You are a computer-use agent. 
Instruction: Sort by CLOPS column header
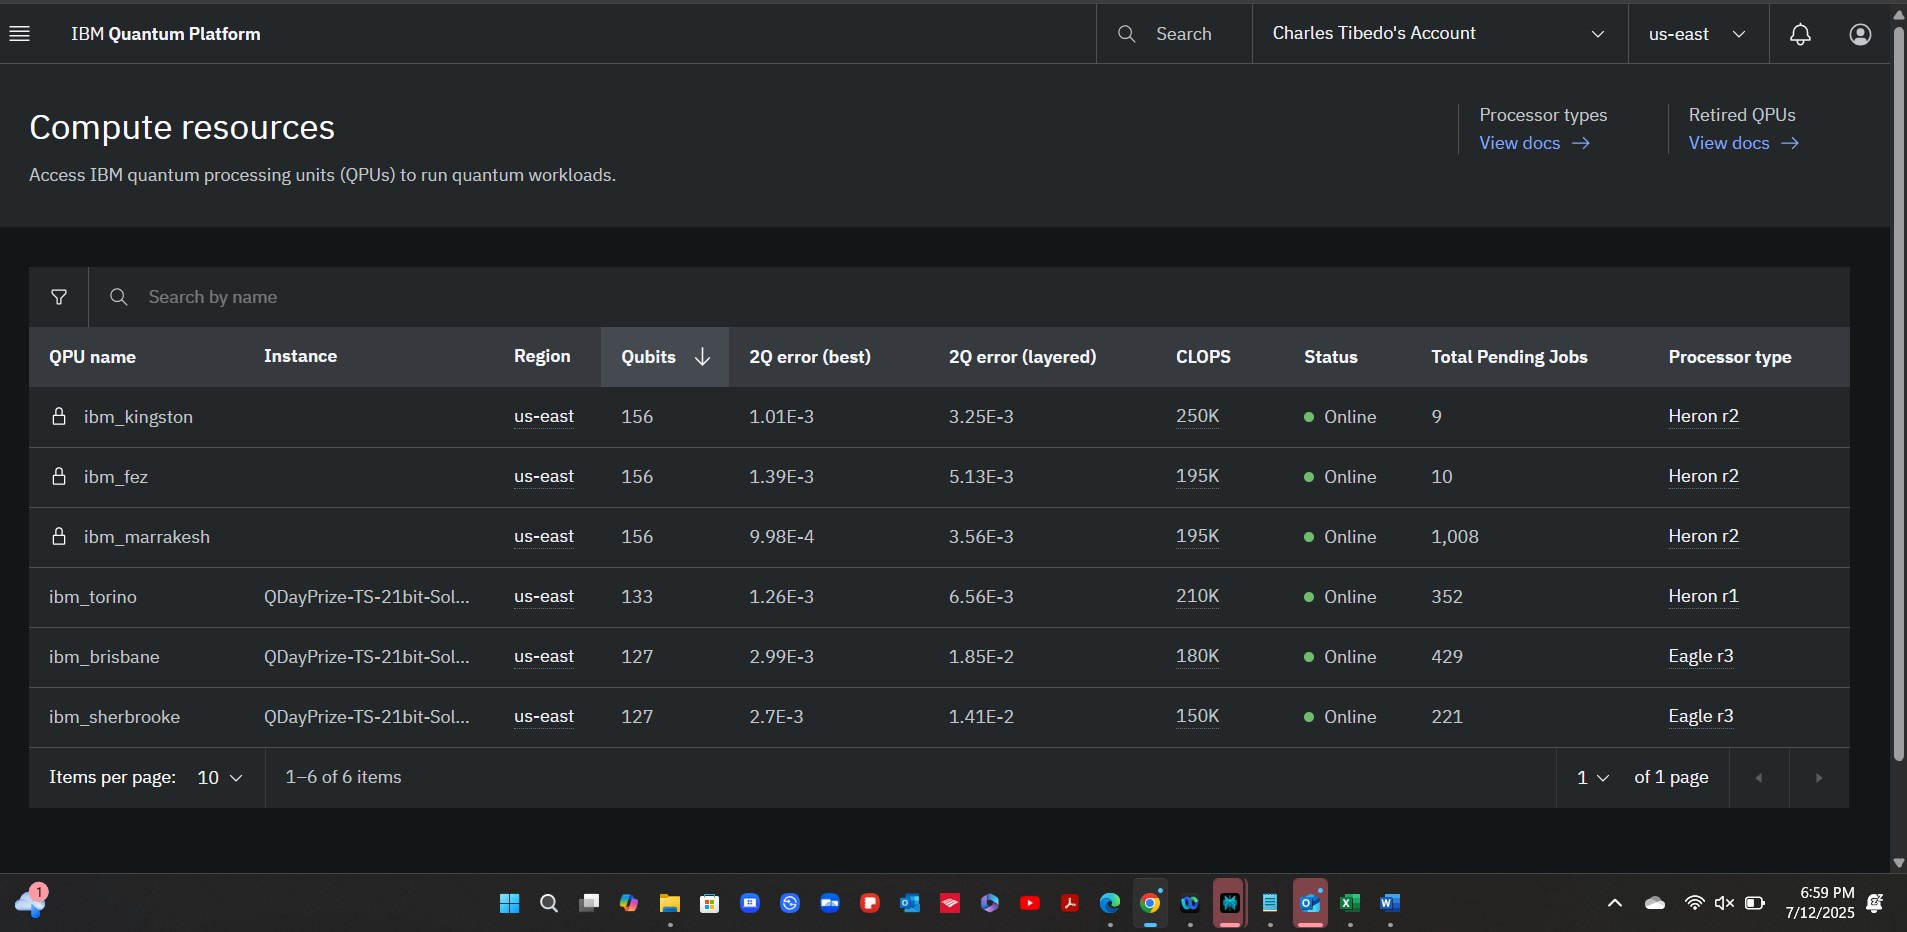1203,357
